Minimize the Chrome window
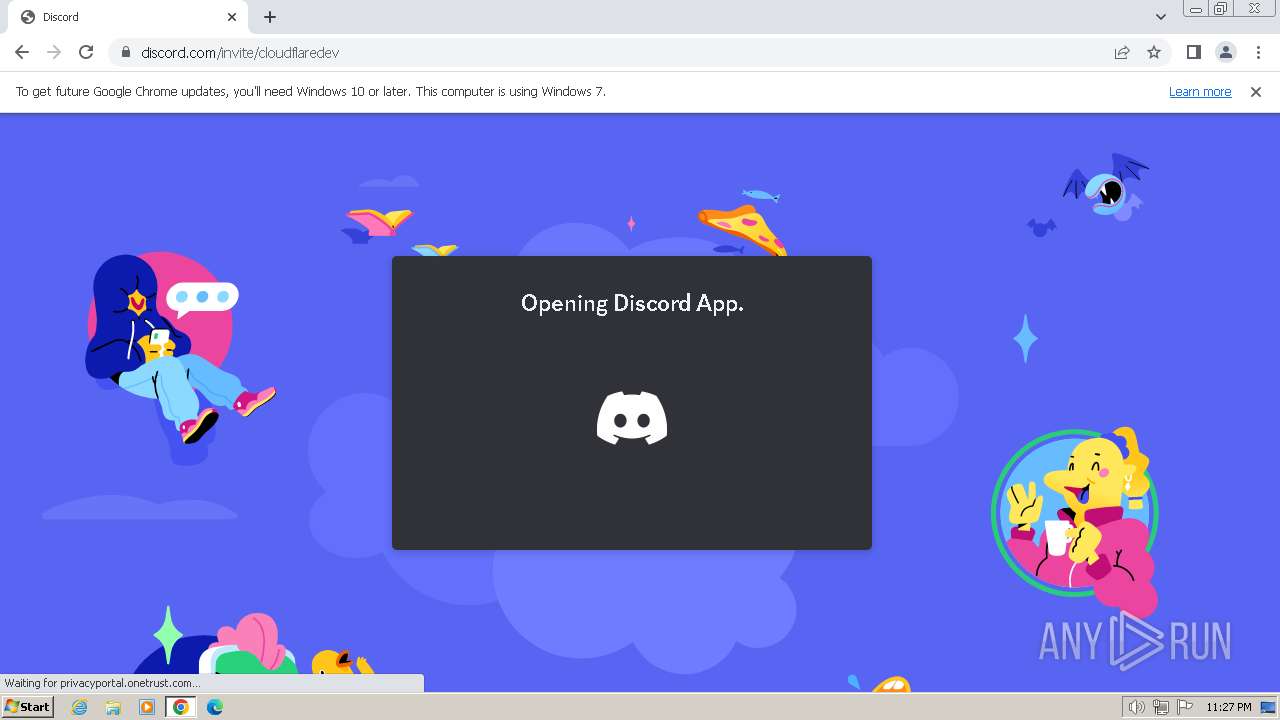 [1196, 9]
